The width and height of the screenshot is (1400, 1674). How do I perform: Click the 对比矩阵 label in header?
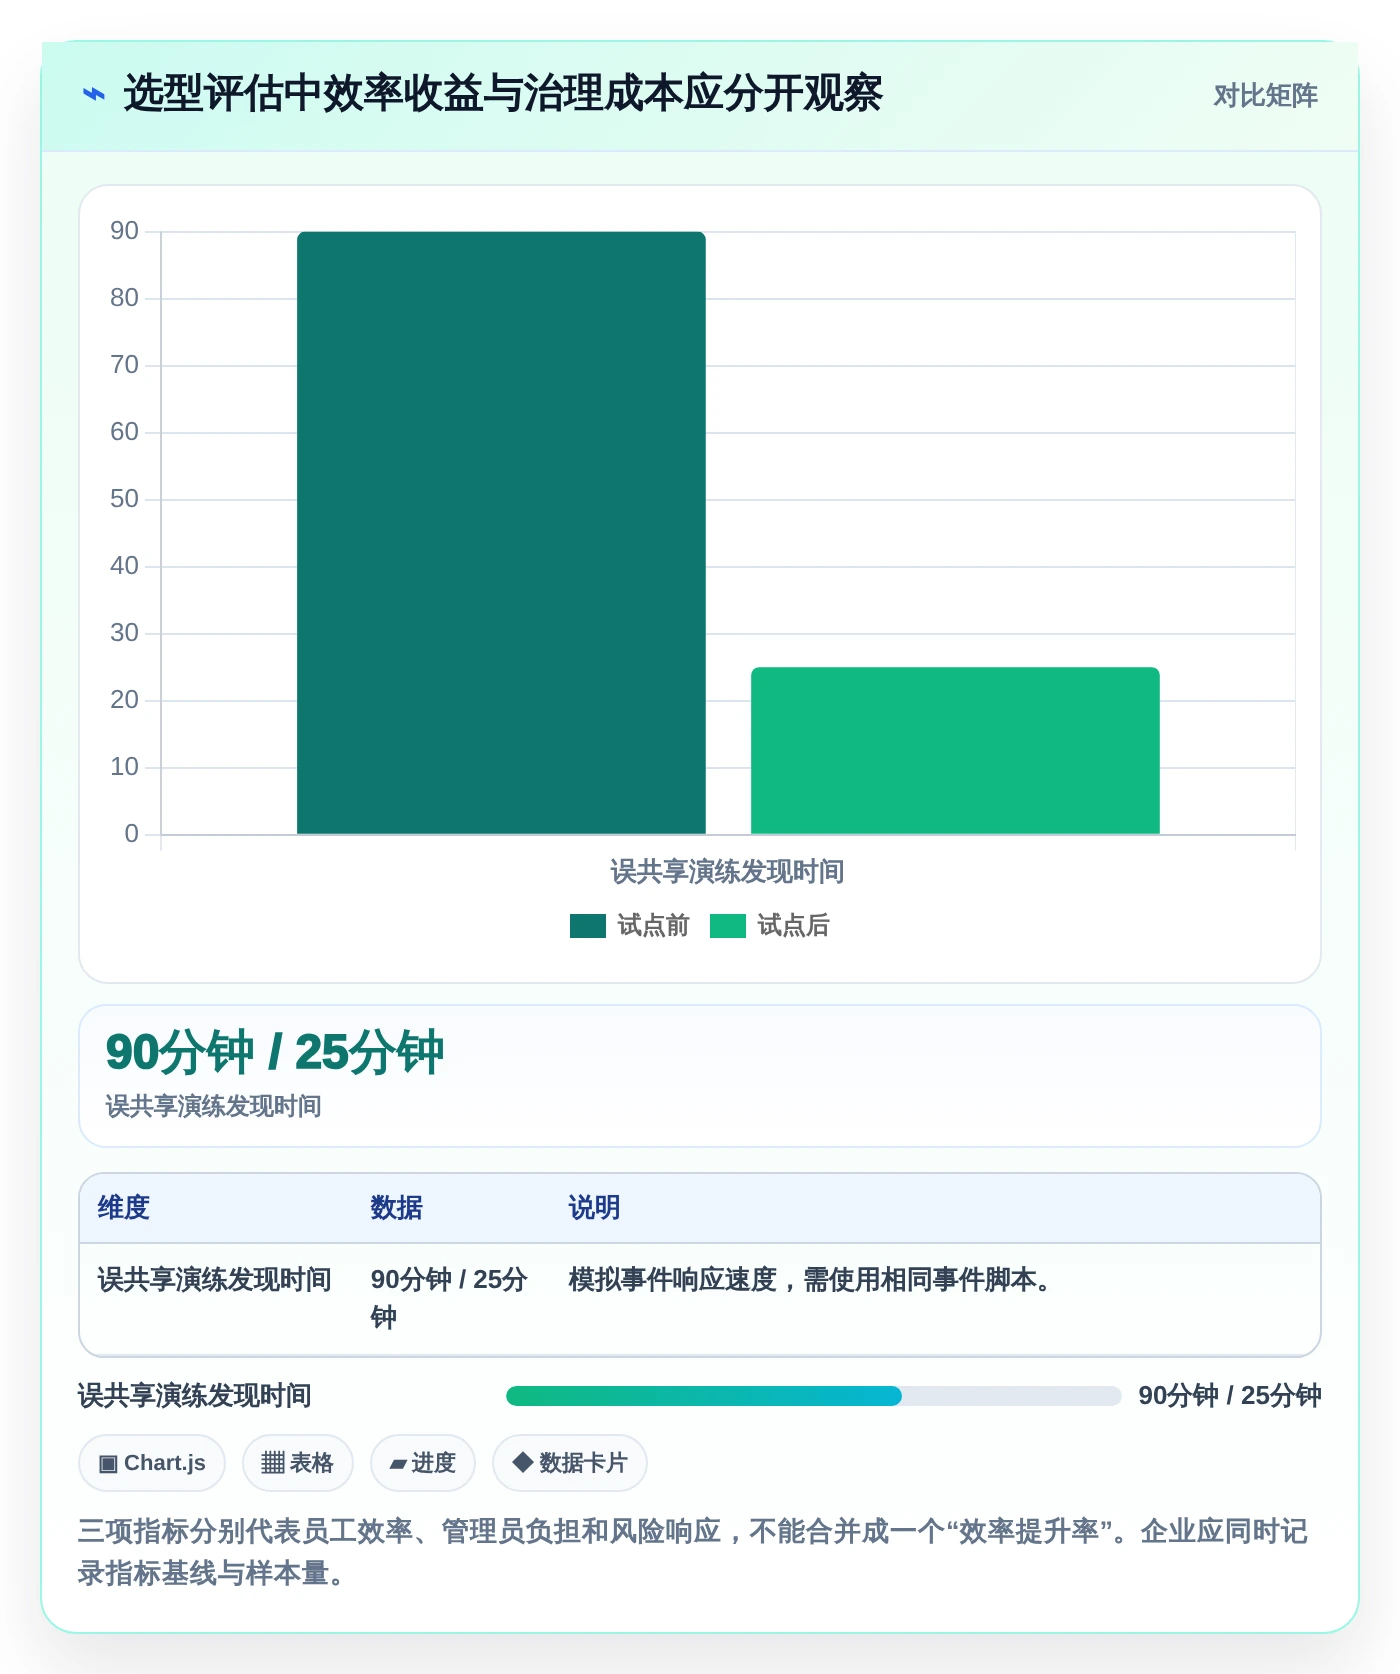[x=1265, y=96]
